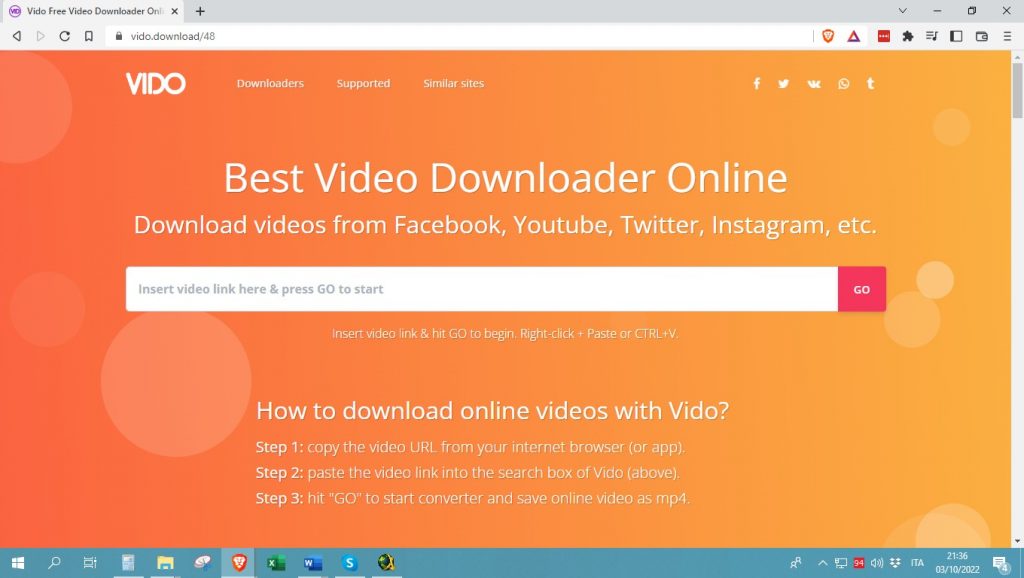Open the Brave hamburger main menu
The width and height of the screenshot is (1024, 578).
(x=1006, y=36)
